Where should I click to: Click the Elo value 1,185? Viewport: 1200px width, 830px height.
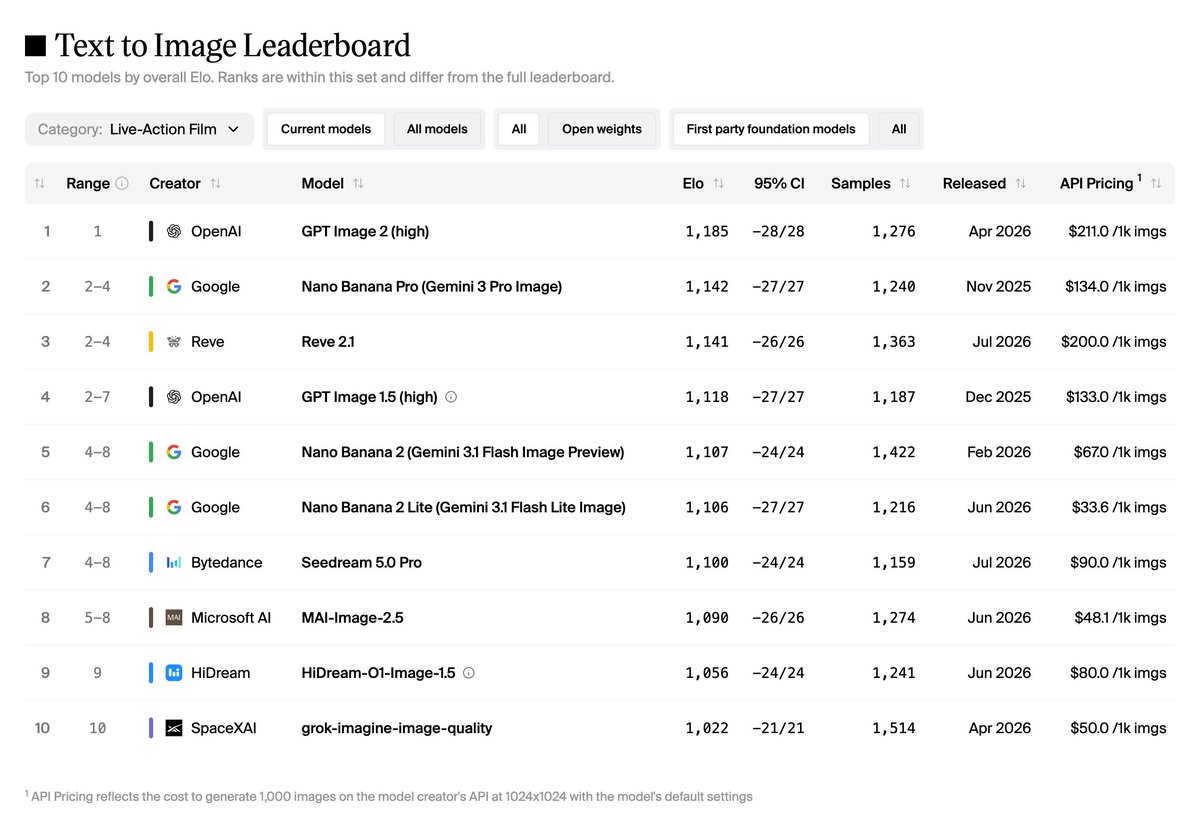click(x=707, y=231)
